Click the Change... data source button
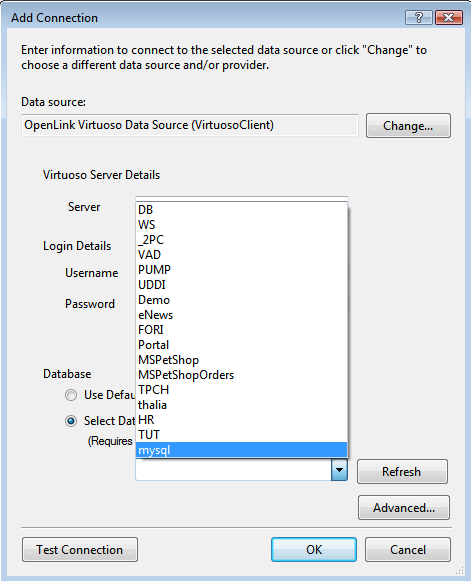Image resolution: width=471 pixels, height=581 pixels. [x=408, y=126]
